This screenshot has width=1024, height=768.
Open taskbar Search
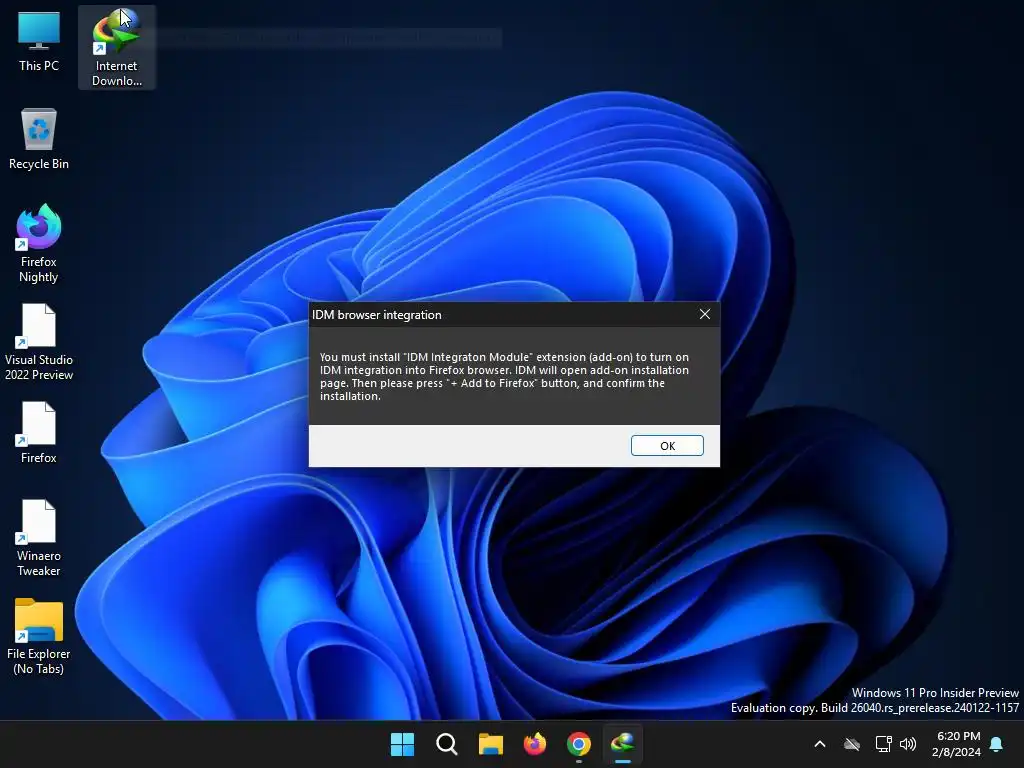click(447, 744)
